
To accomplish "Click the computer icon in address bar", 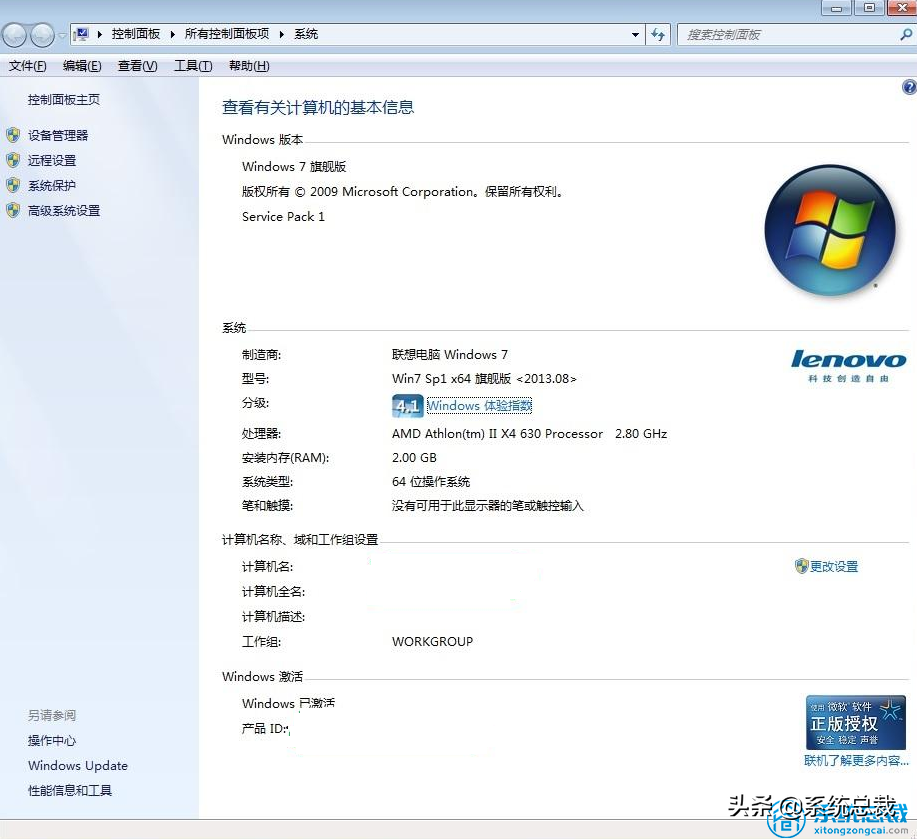I will pos(82,34).
